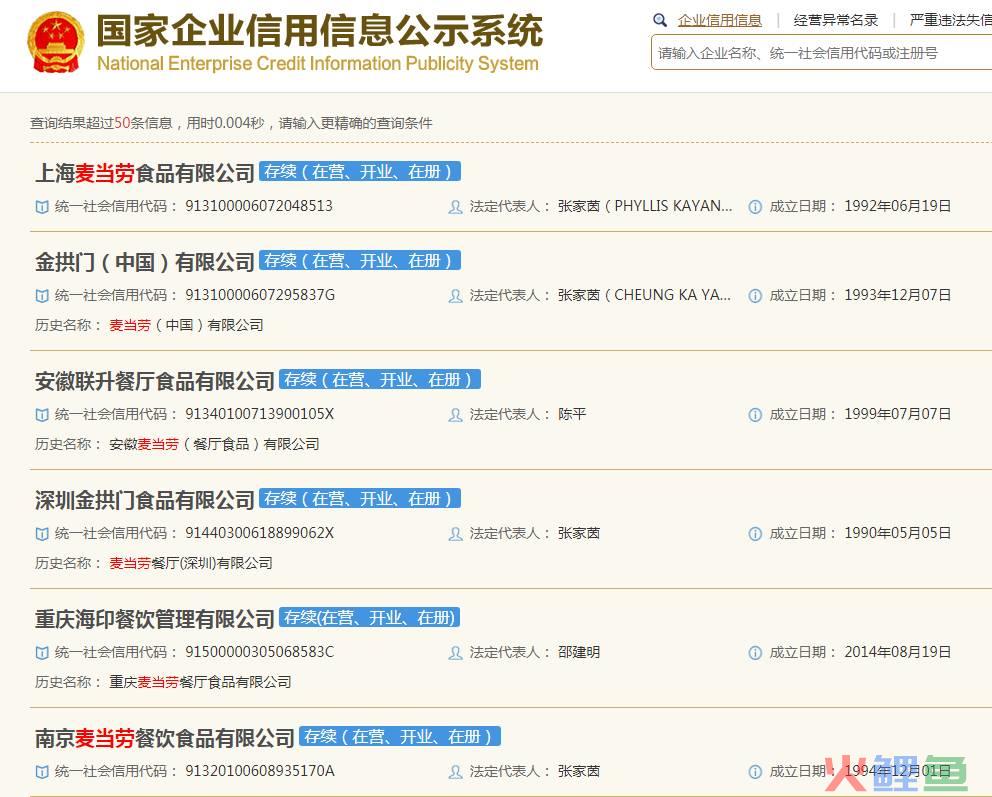Select the credit code 91310000607295837G

click(260, 295)
